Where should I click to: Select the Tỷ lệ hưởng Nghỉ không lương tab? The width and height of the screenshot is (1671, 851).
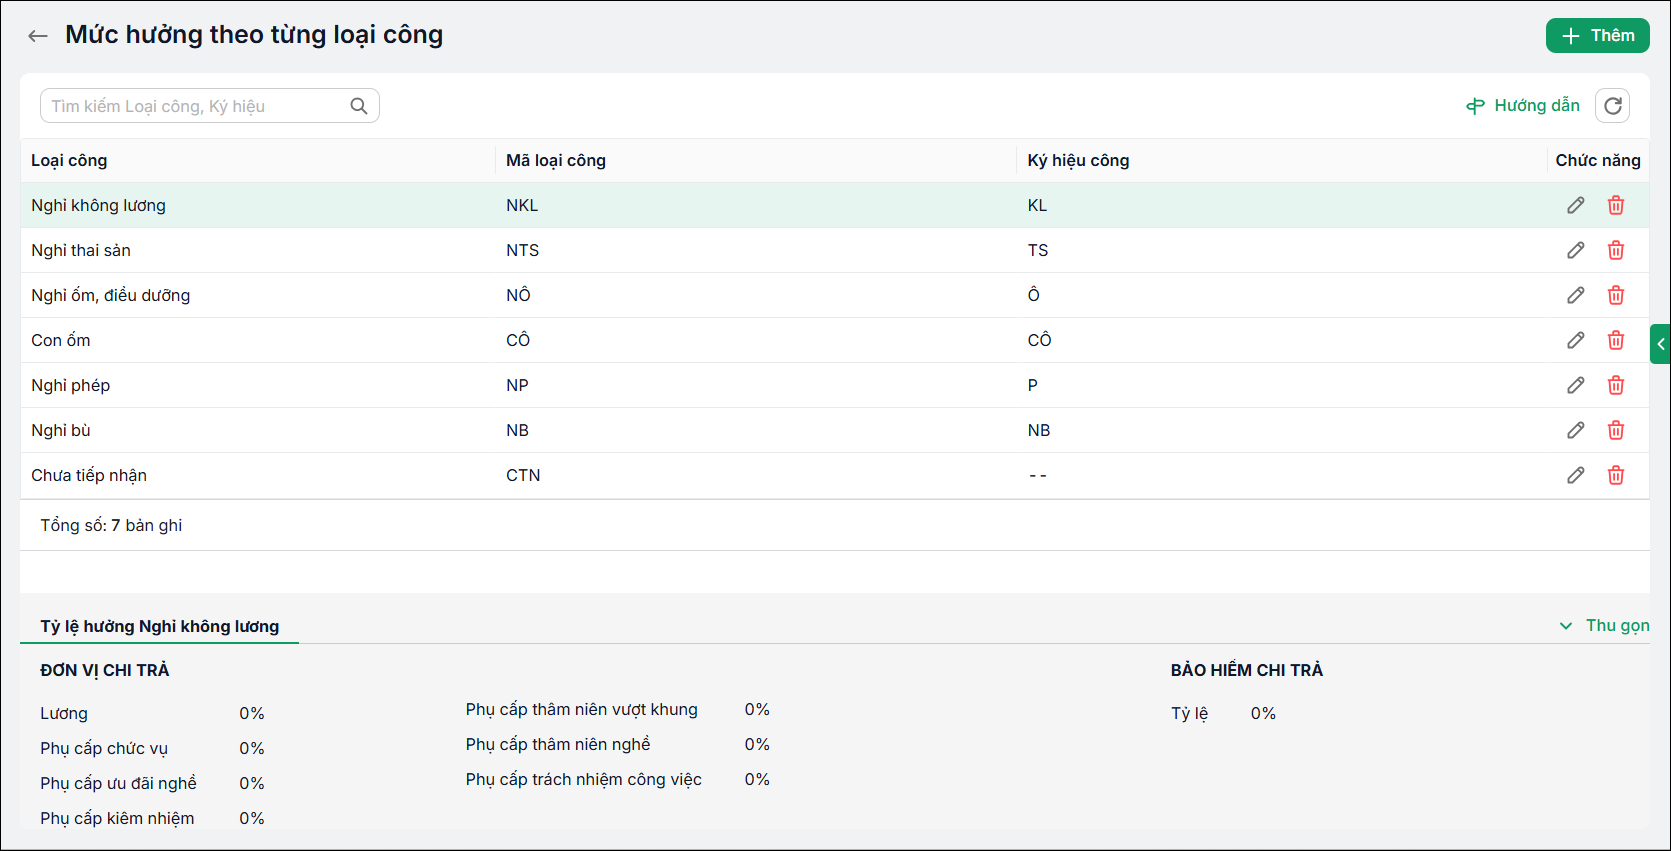(x=160, y=626)
